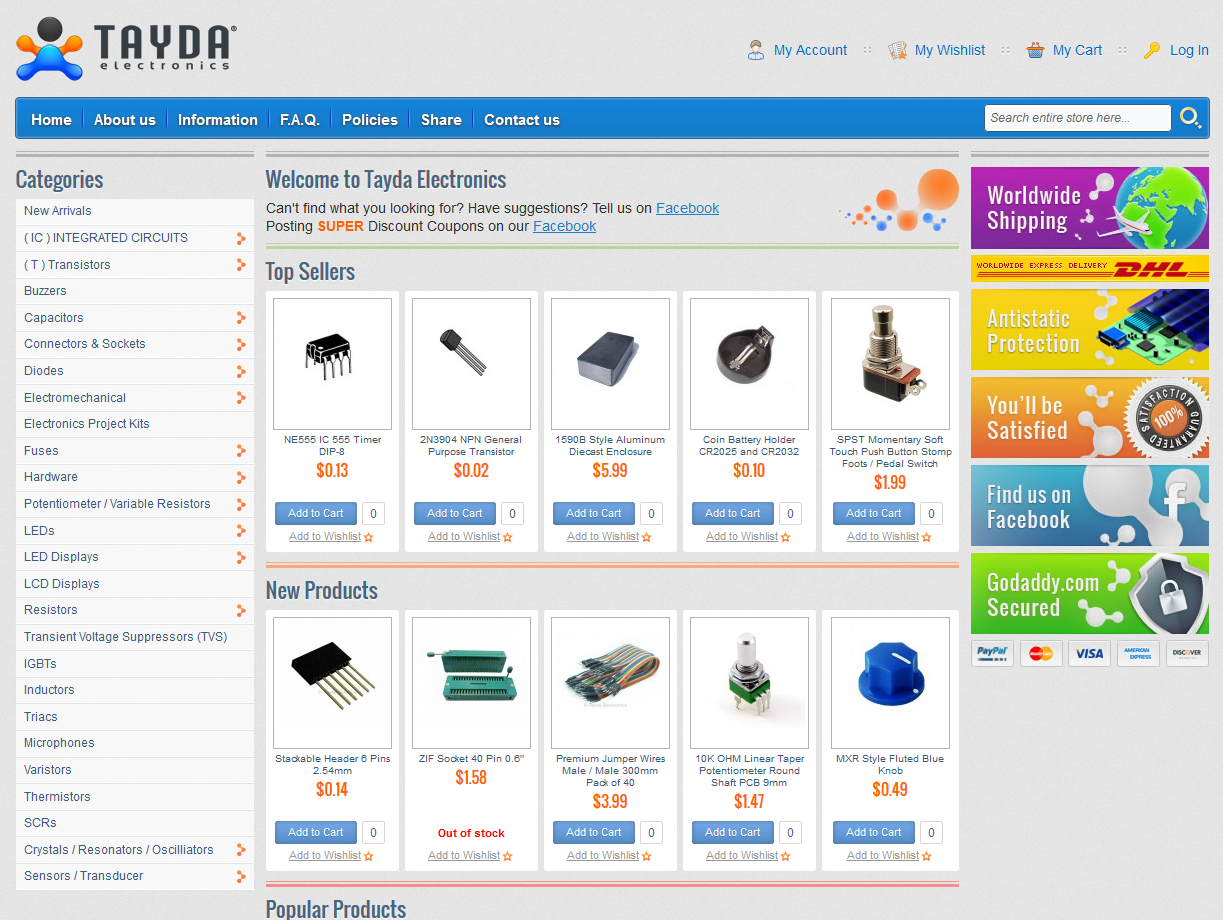The image size is (1223, 920).
Task: Click the PayPal payment icon
Action: point(992,654)
